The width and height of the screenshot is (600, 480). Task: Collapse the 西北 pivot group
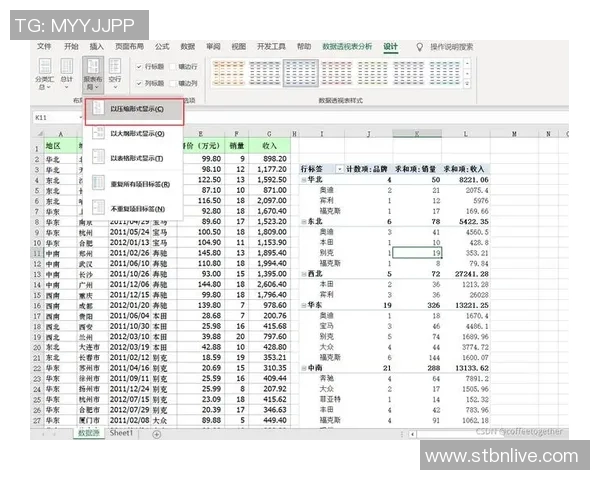click(x=304, y=274)
